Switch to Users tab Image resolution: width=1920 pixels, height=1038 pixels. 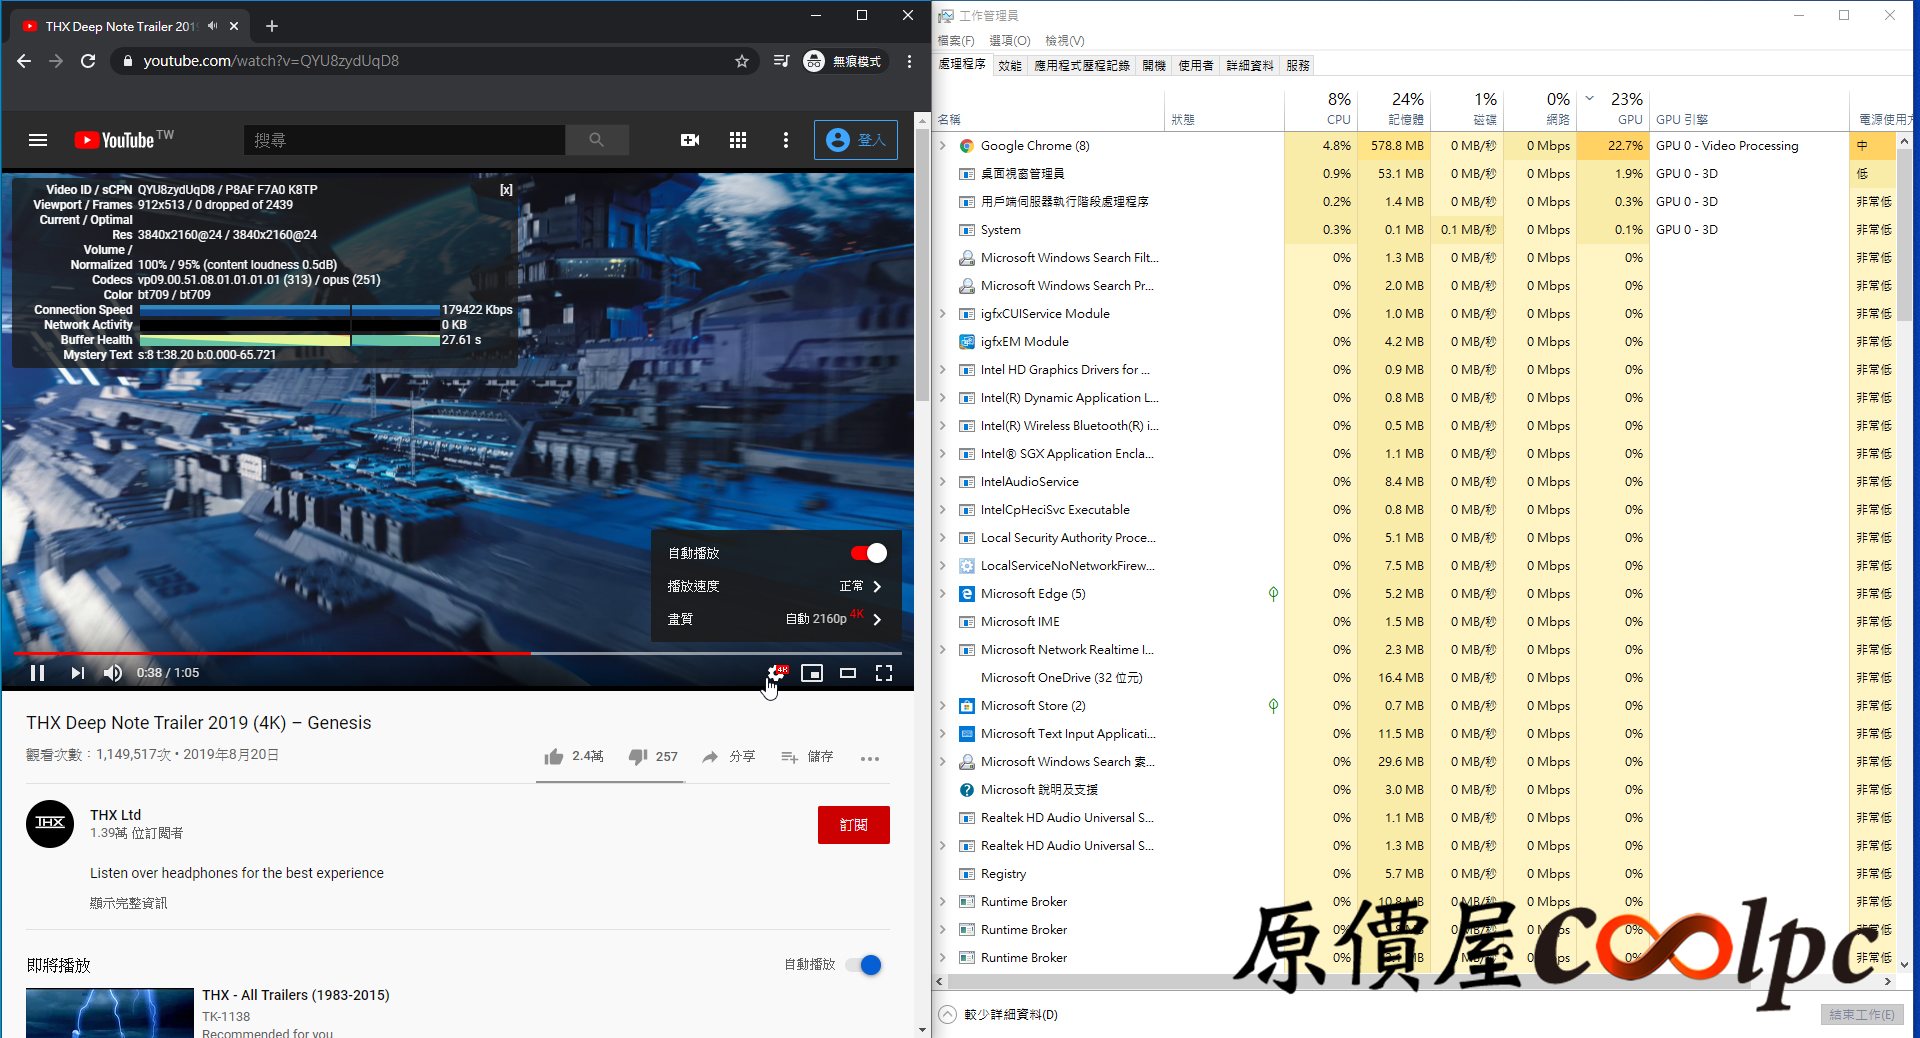coord(1196,65)
